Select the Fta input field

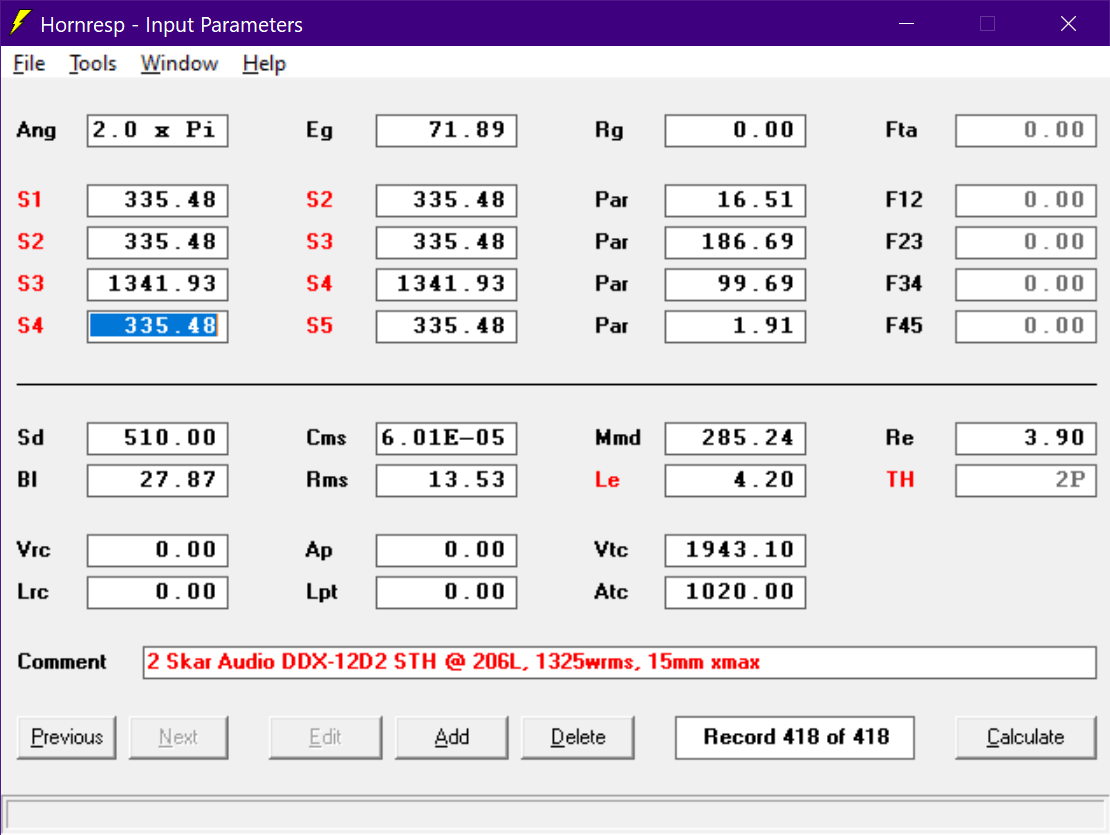(x=1025, y=130)
